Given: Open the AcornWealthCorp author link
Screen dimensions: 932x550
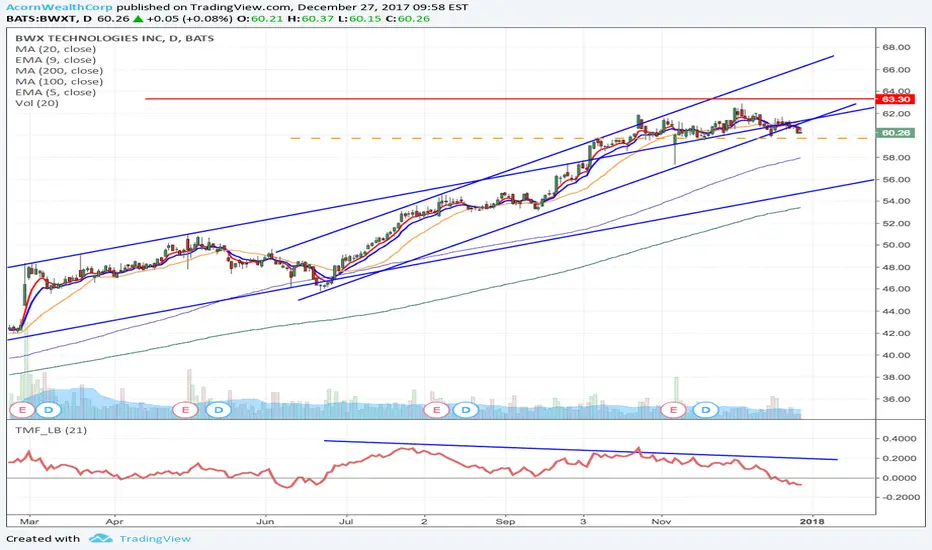Looking at the screenshot, I should [x=59, y=7].
